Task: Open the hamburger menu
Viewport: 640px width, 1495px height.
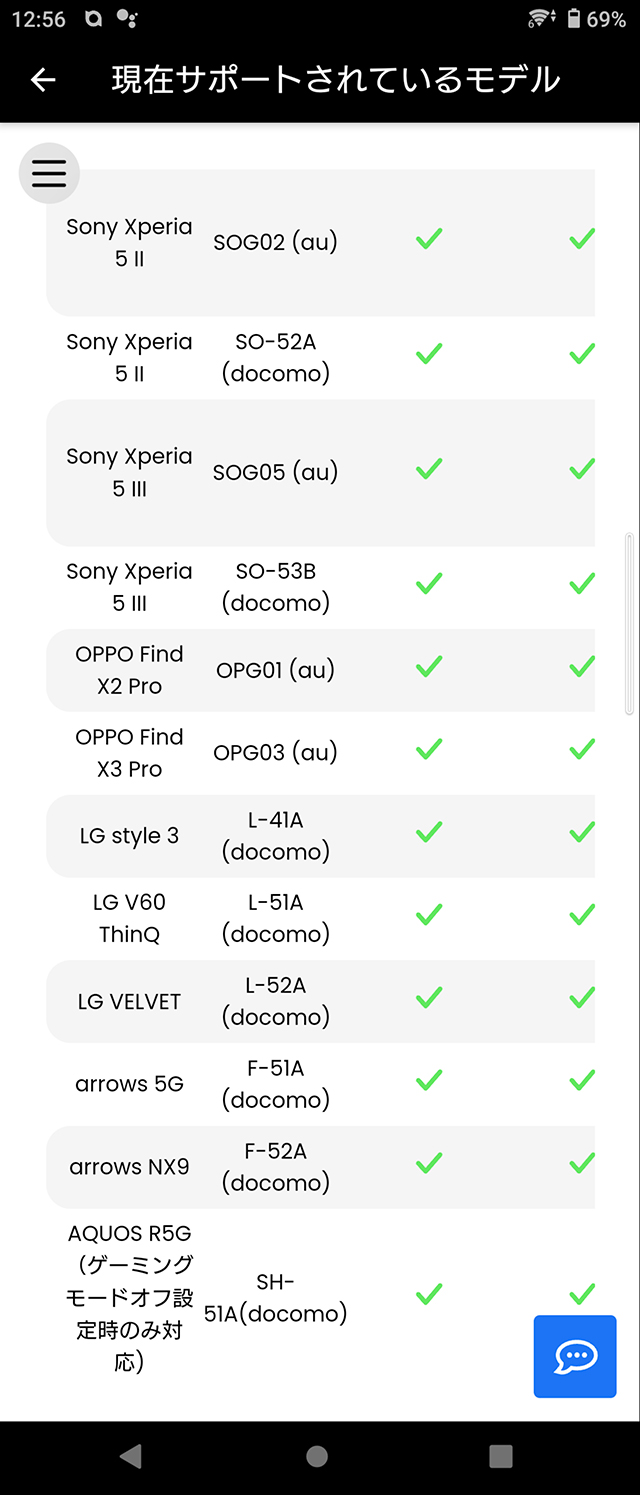Action: [49, 173]
